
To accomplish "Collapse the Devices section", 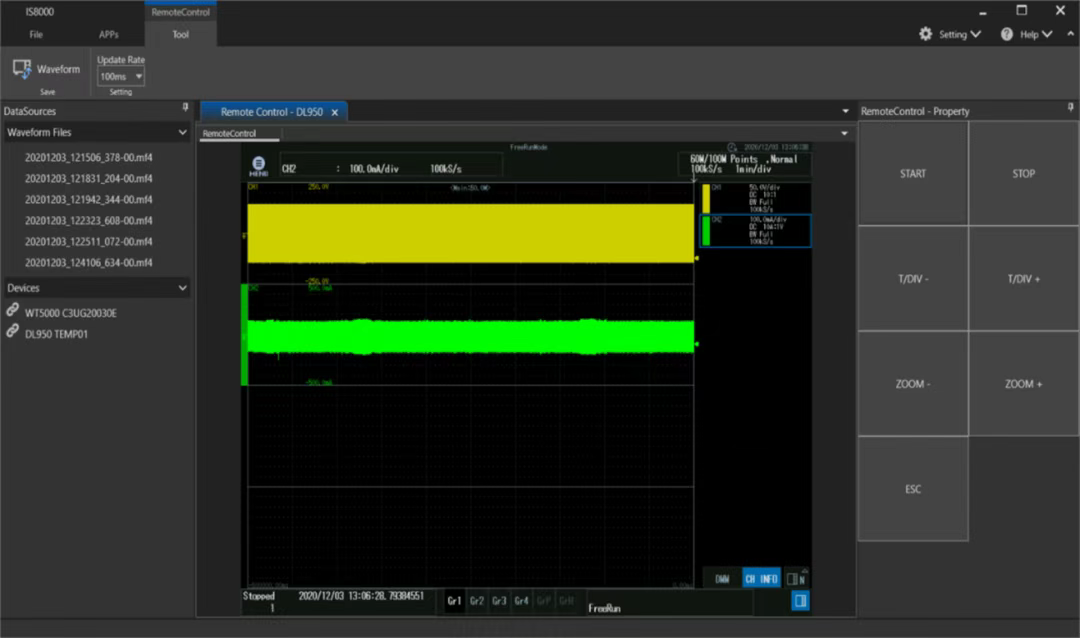I will click(183, 288).
